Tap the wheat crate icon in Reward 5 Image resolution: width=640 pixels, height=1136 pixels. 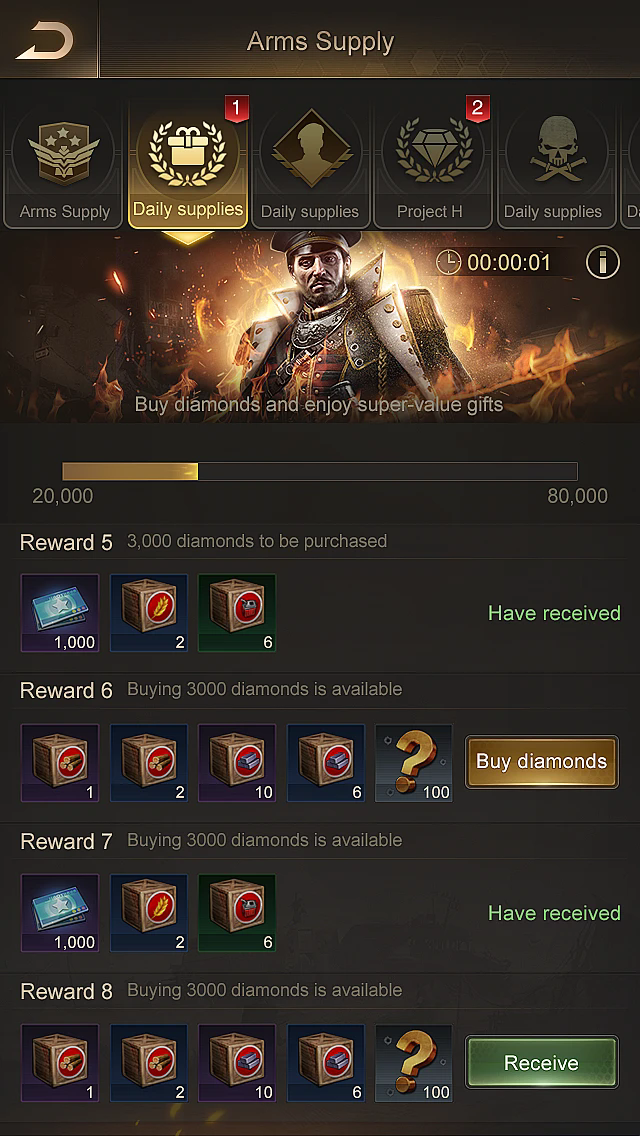pyautogui.click(x=149, y=613)
